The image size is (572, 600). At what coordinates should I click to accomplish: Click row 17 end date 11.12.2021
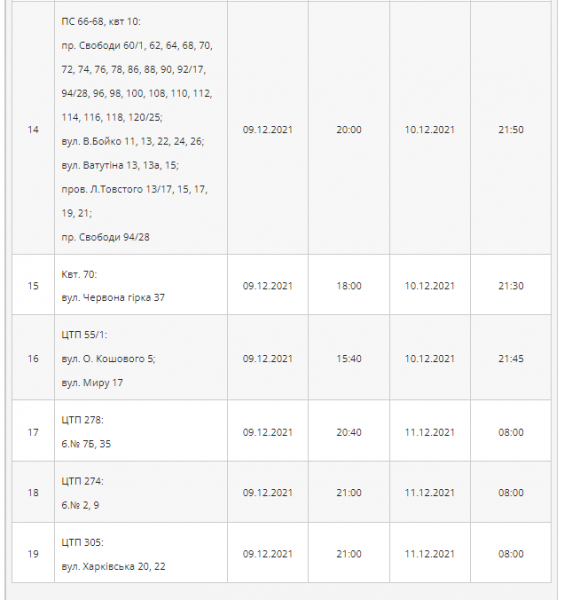click(430, 432)
